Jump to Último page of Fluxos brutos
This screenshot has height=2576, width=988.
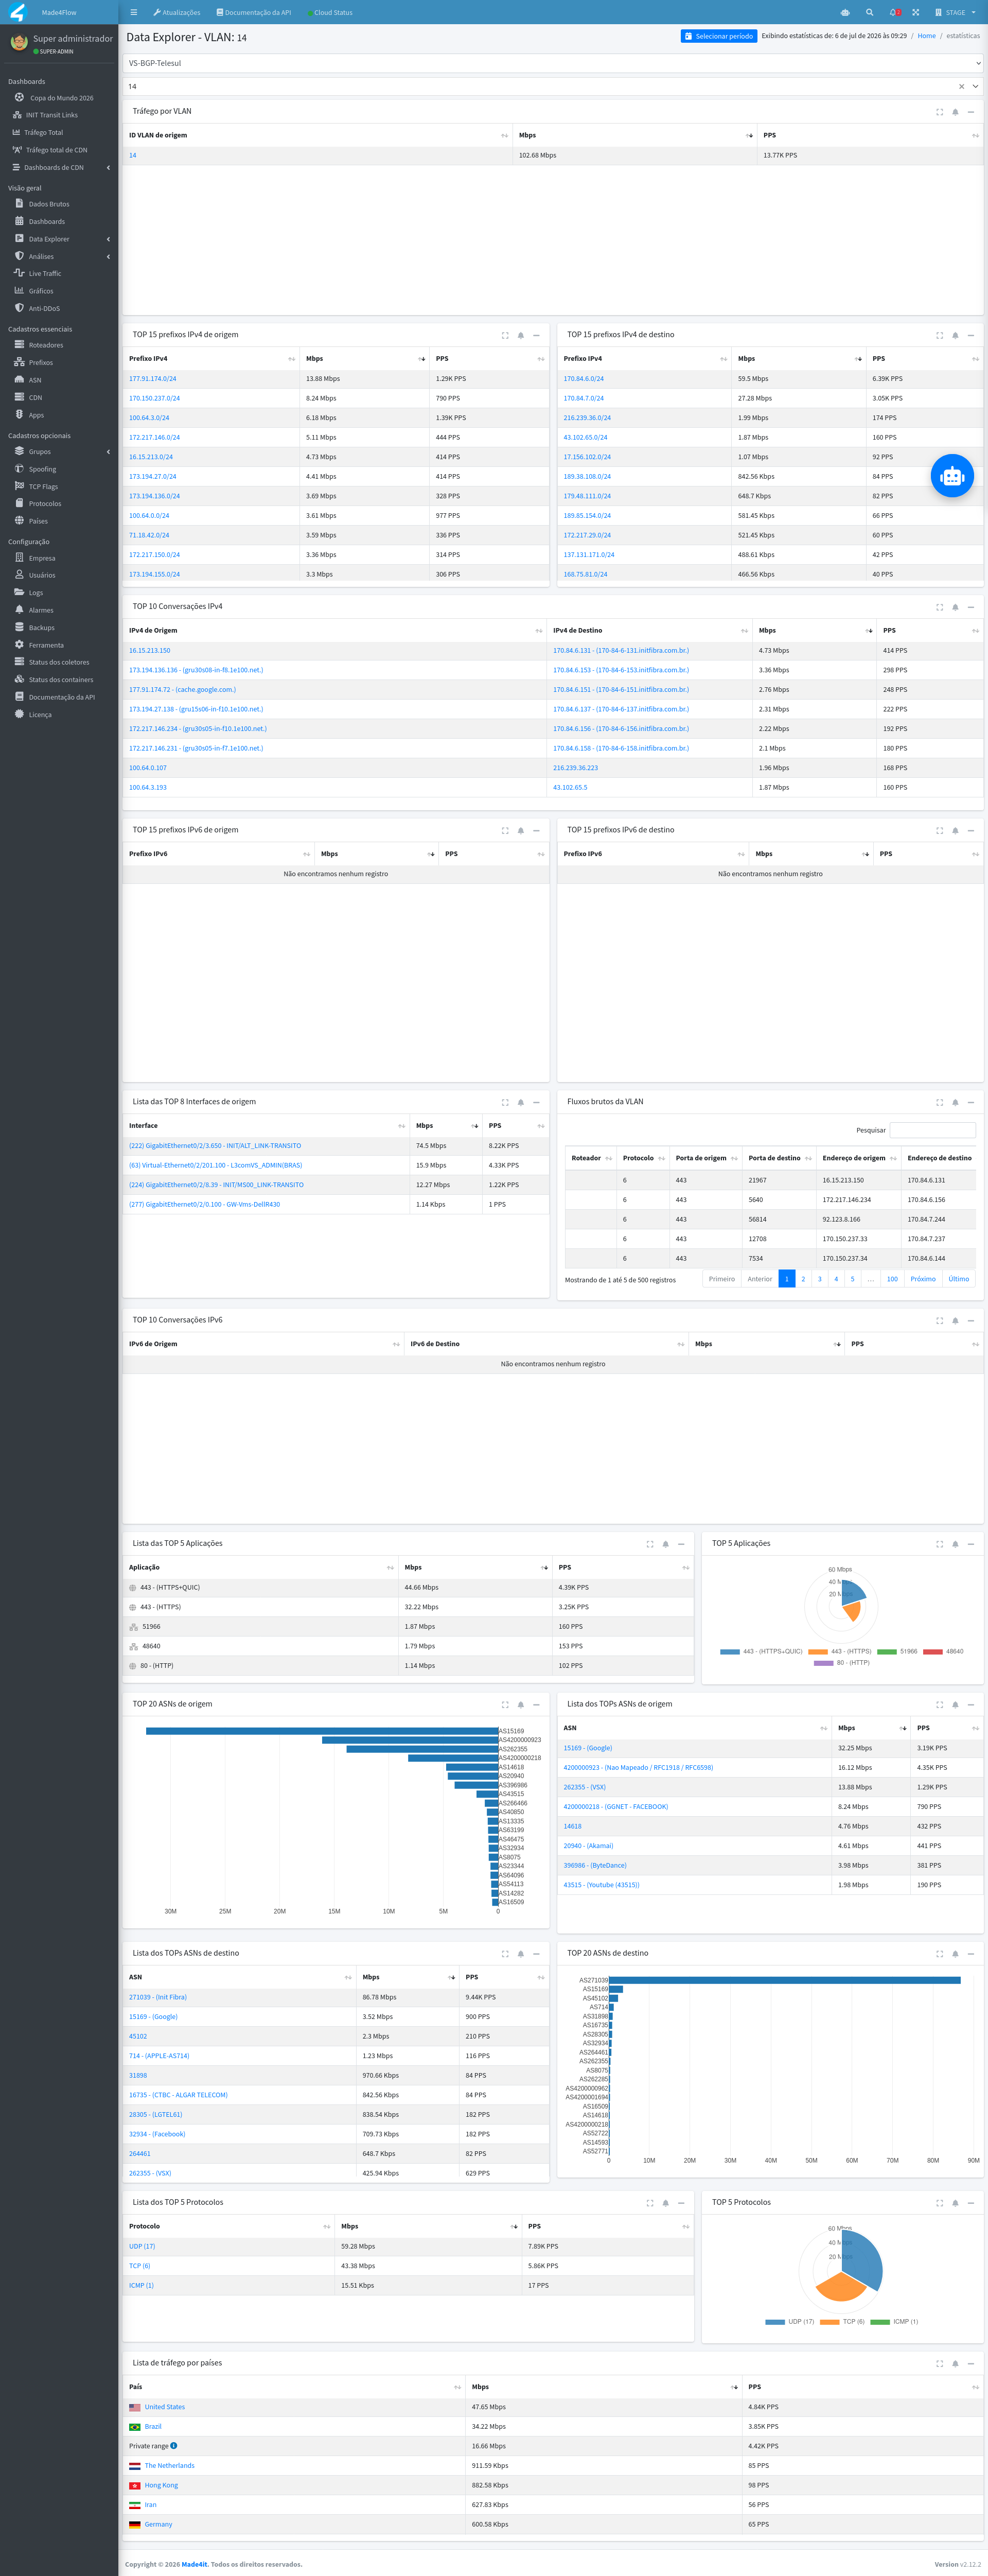click(959, 1278)
